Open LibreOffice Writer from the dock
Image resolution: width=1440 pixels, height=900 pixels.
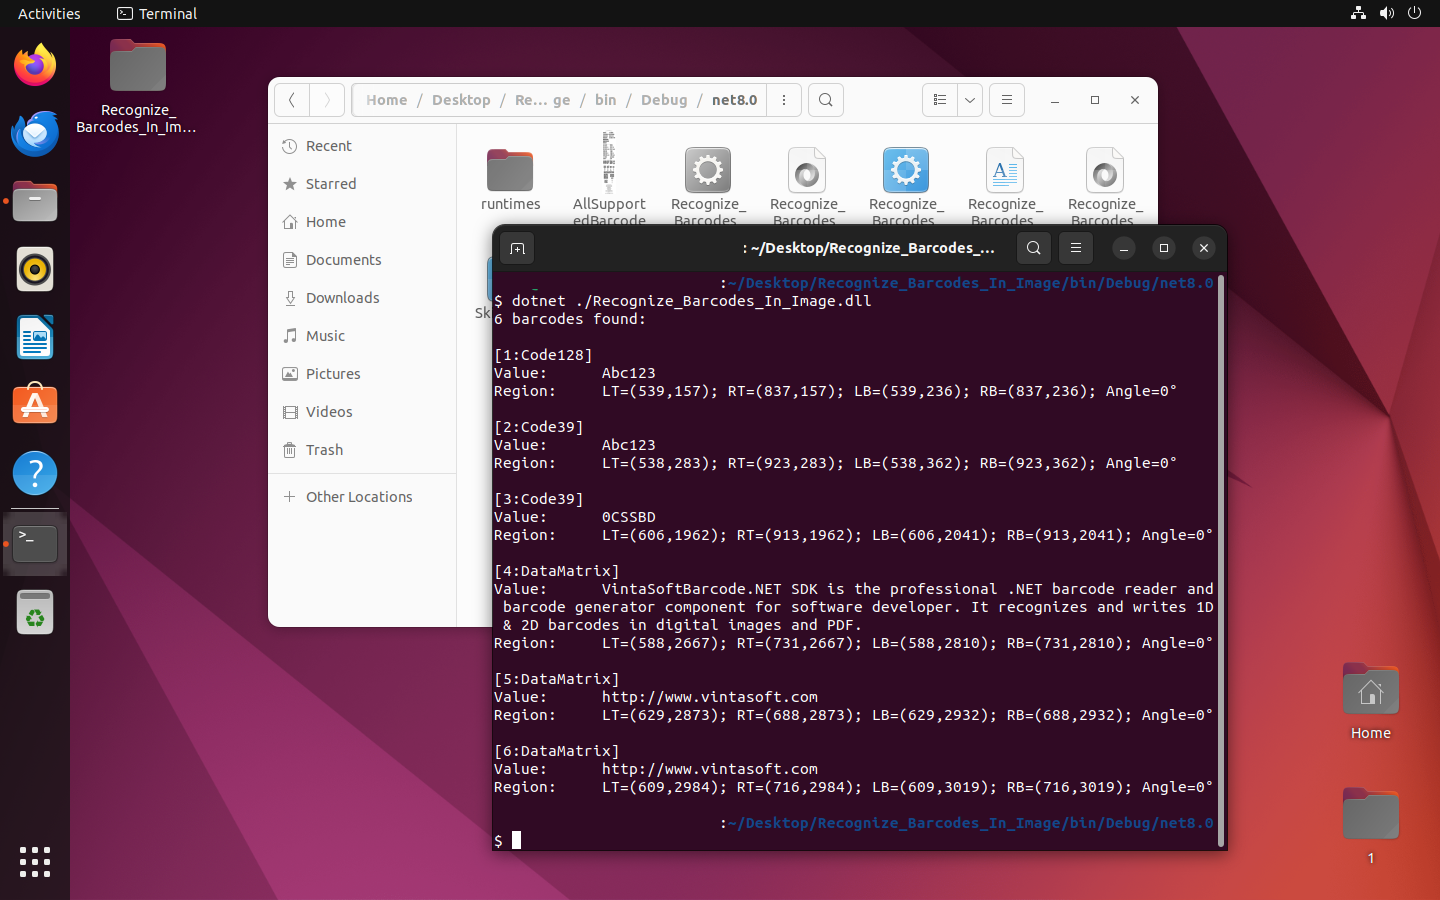pos(35,338)
